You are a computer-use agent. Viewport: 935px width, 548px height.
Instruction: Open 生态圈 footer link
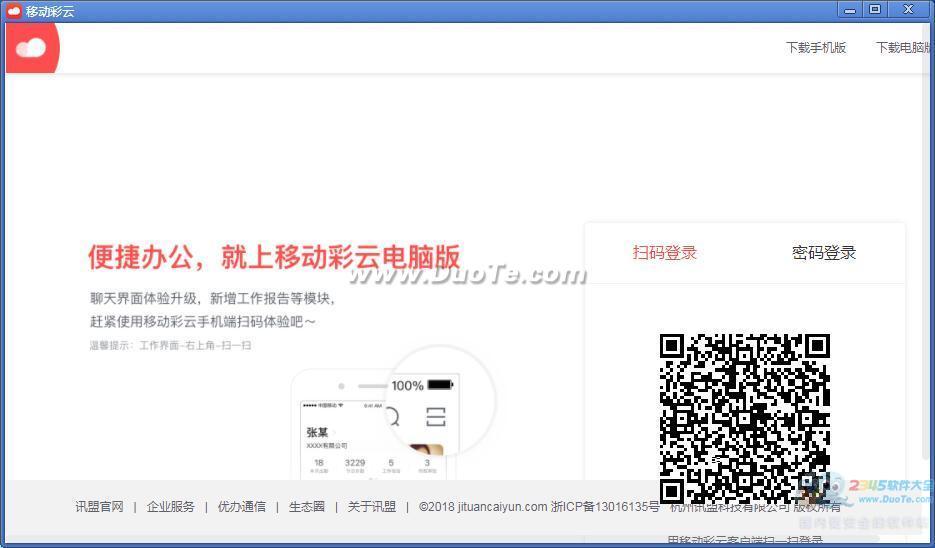[306, 507]
